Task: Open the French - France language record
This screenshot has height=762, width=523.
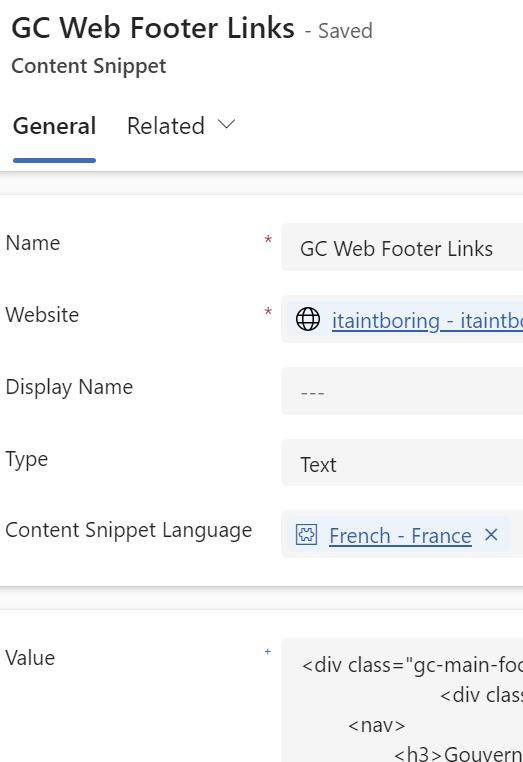Action: click(400, 536)
